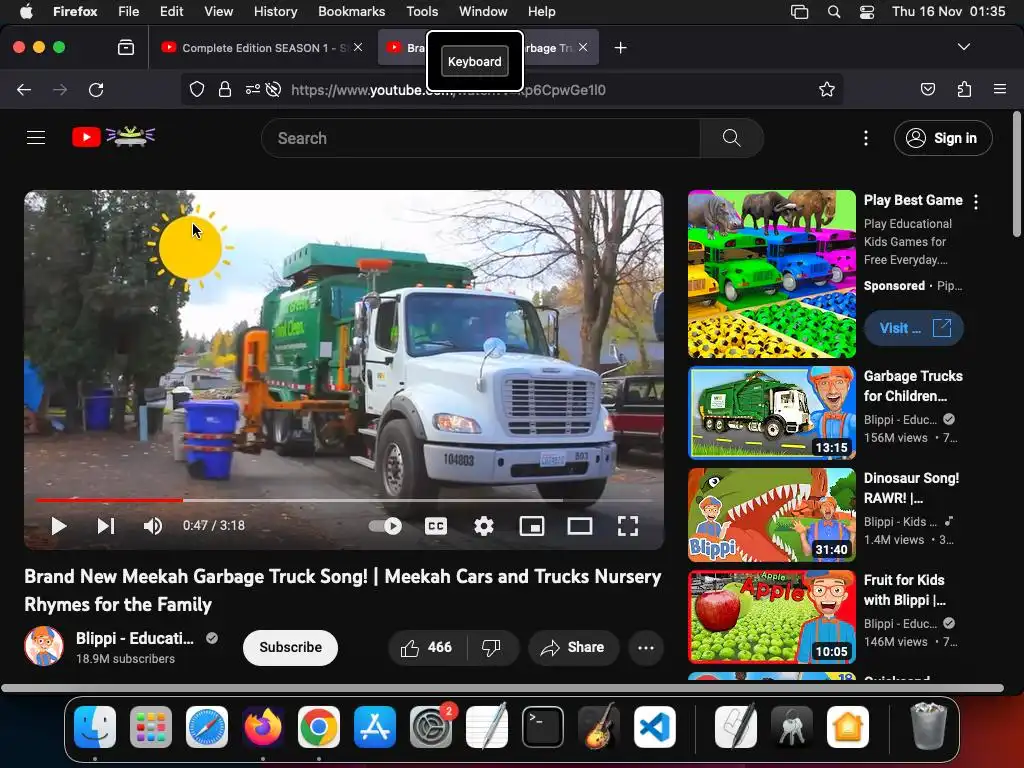Open macOS Control Center
This screenshot has height=768, width=1024.
point(867,11)
